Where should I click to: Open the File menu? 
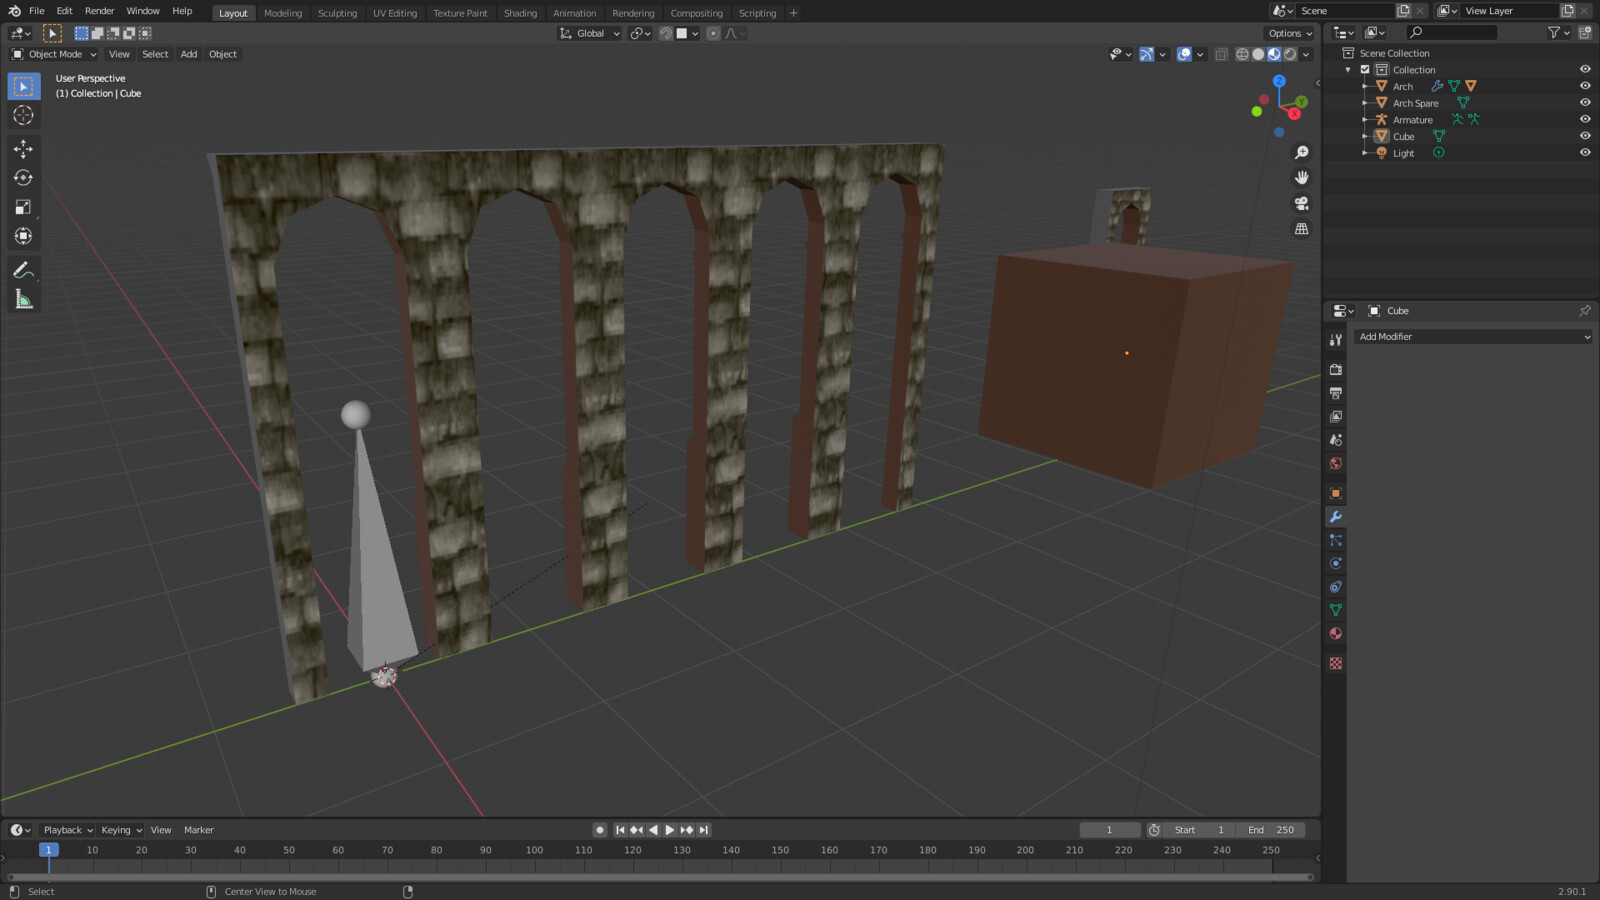(37, 11)
